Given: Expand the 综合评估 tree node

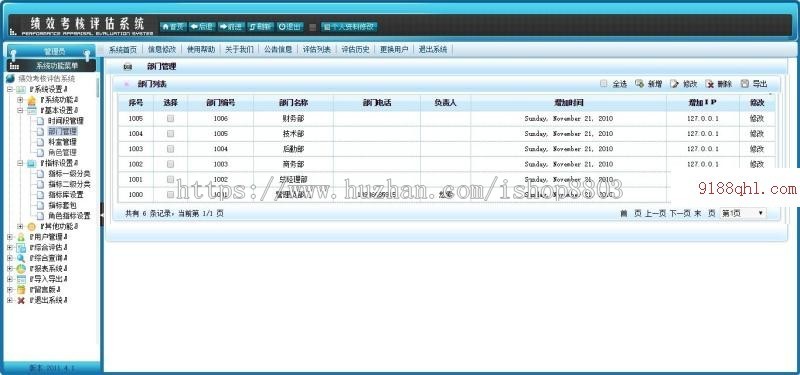Looking at the screenshot, I should pos(10,248).
